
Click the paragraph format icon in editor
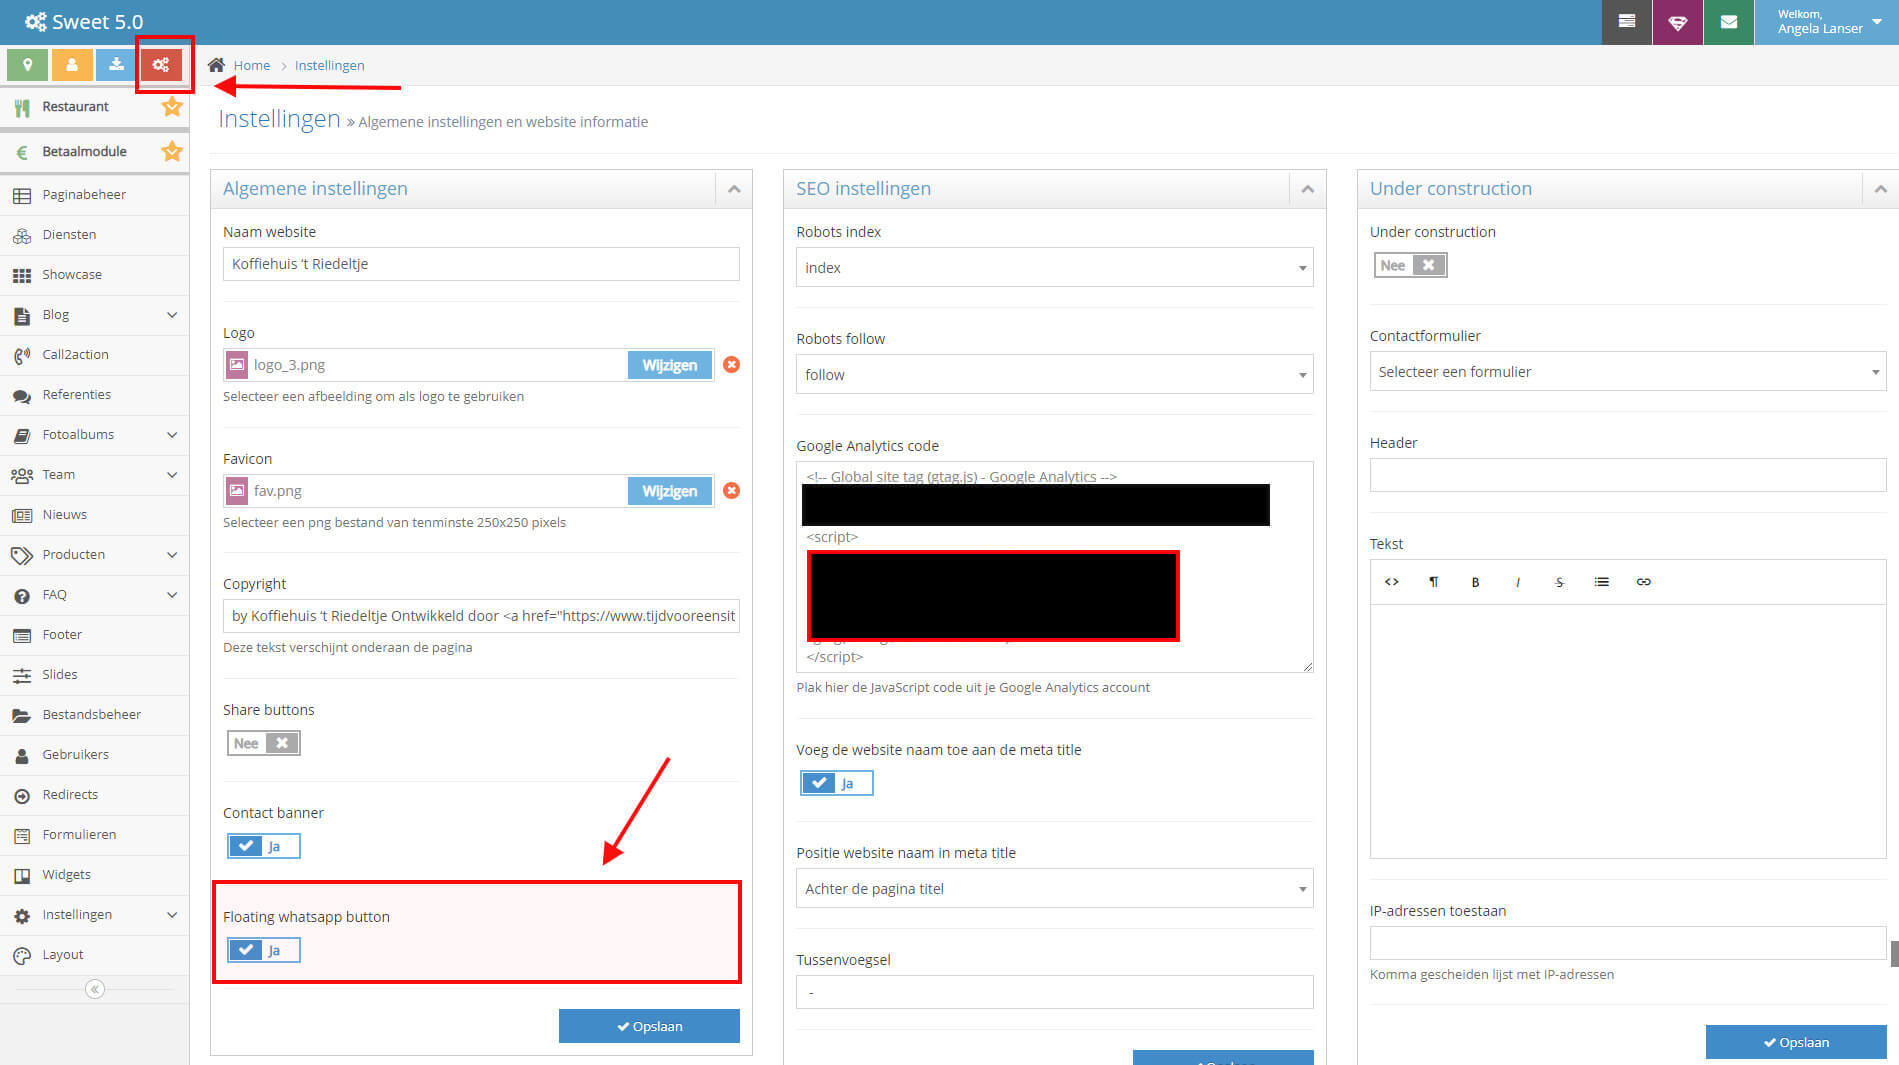(1433, 582)
